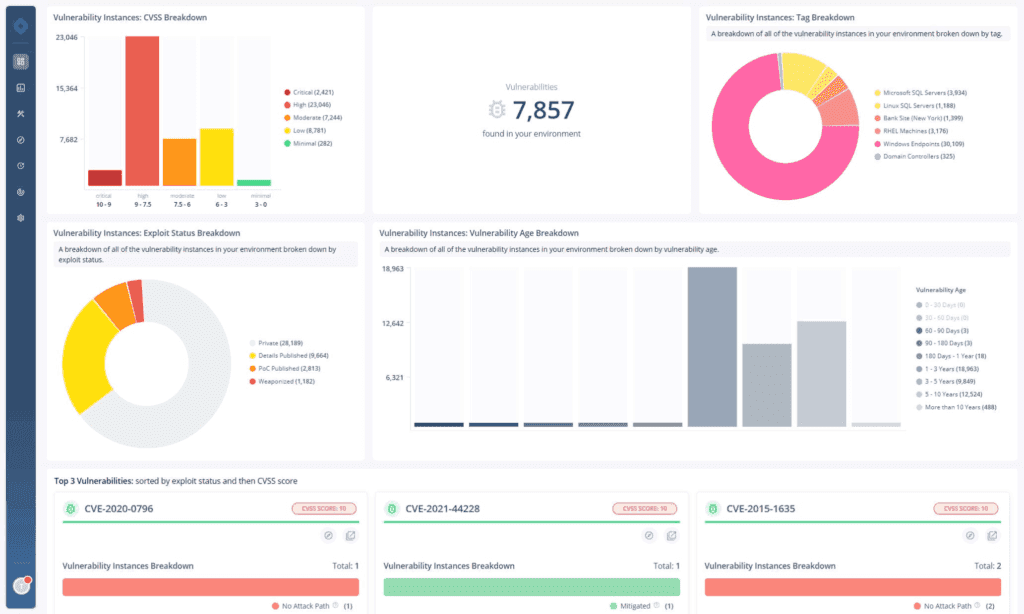Open the bar chart reports sidebar icon
Image resolution: width=1024 pixels, height=614 pixels.
click(x=21, y=88)
